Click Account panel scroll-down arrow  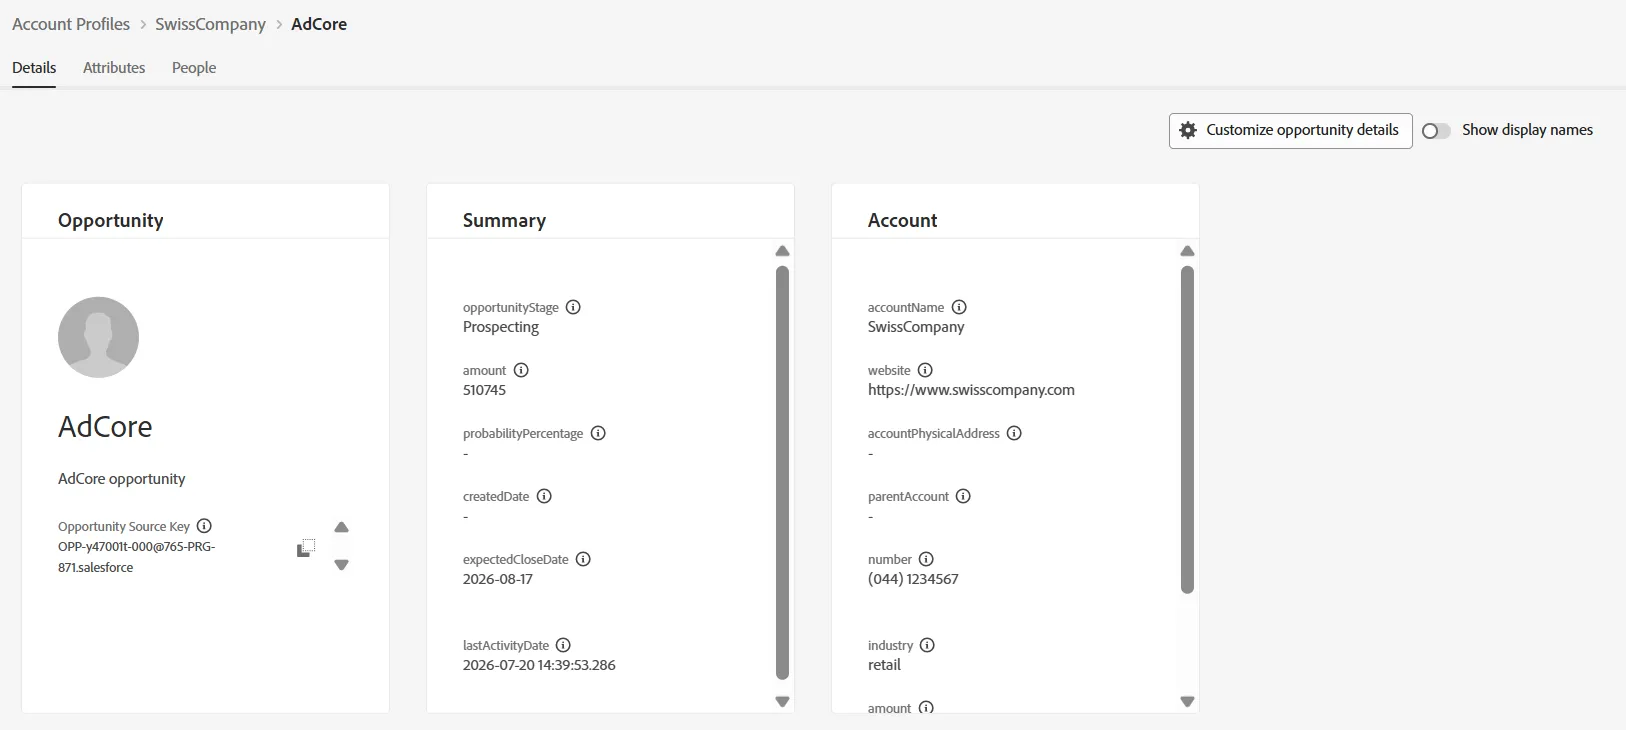pyautogui.click(x=1187, y=702)
